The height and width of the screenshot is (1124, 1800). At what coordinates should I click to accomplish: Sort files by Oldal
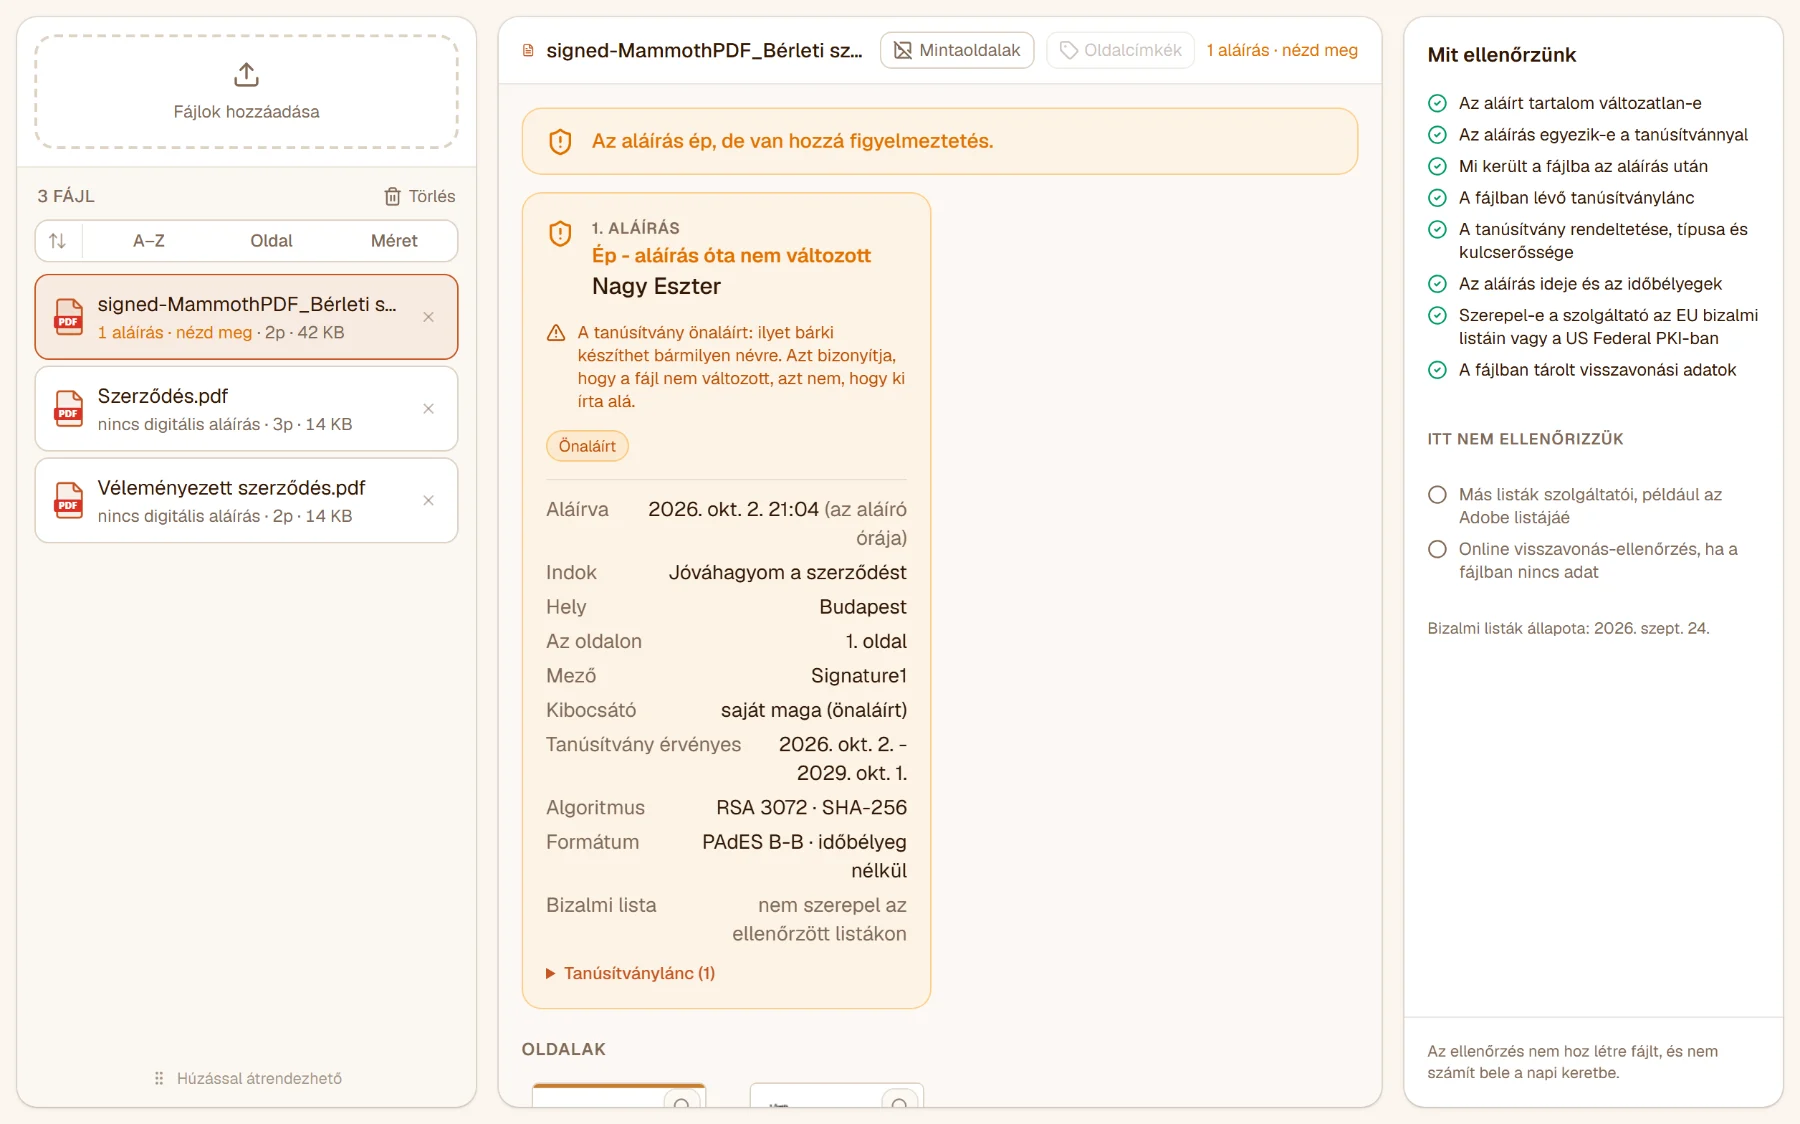[271, 241]
